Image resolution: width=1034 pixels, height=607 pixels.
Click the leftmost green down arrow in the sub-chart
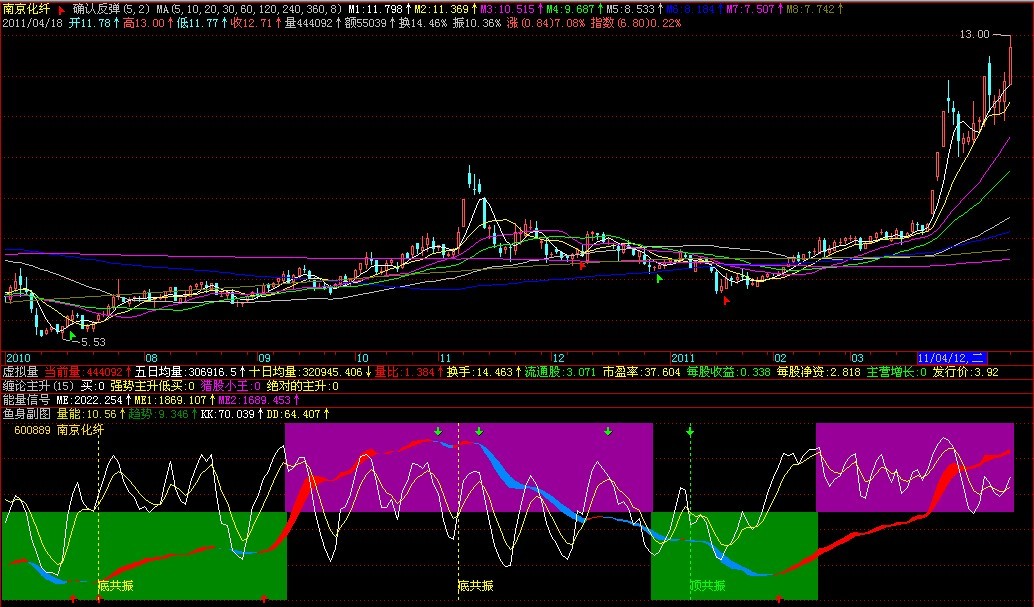click(437, 432)
